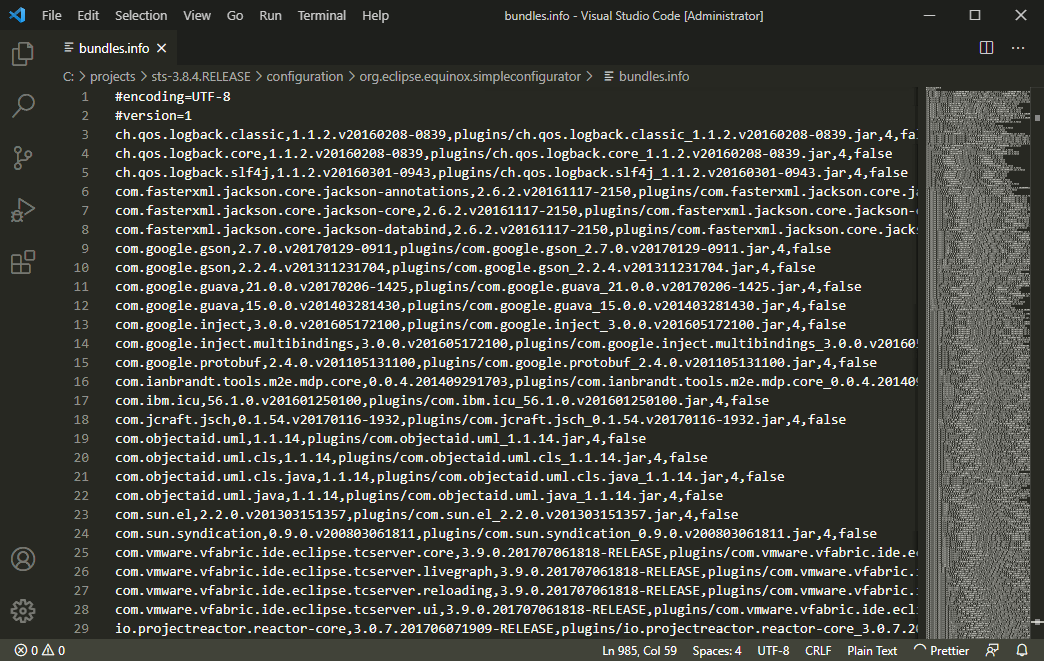Click the com.ibm.icu line

(442, 401)
